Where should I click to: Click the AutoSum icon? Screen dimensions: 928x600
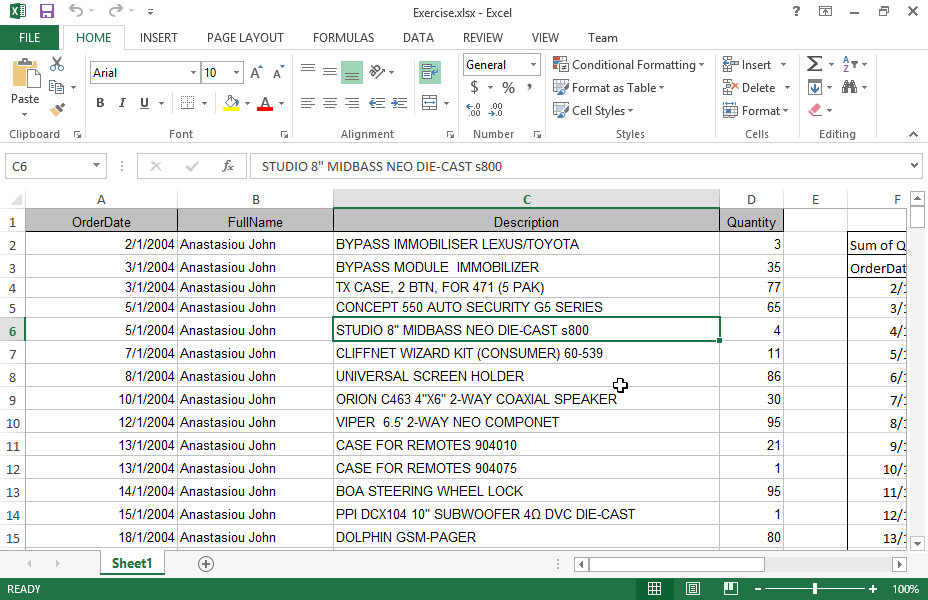click(x=815, y=64)
